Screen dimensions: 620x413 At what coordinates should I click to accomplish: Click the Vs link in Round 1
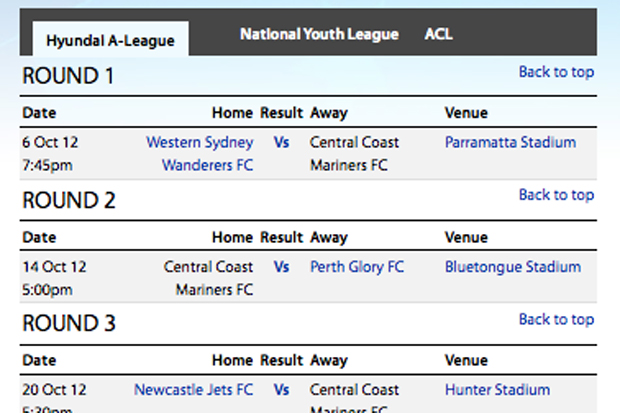281,143
